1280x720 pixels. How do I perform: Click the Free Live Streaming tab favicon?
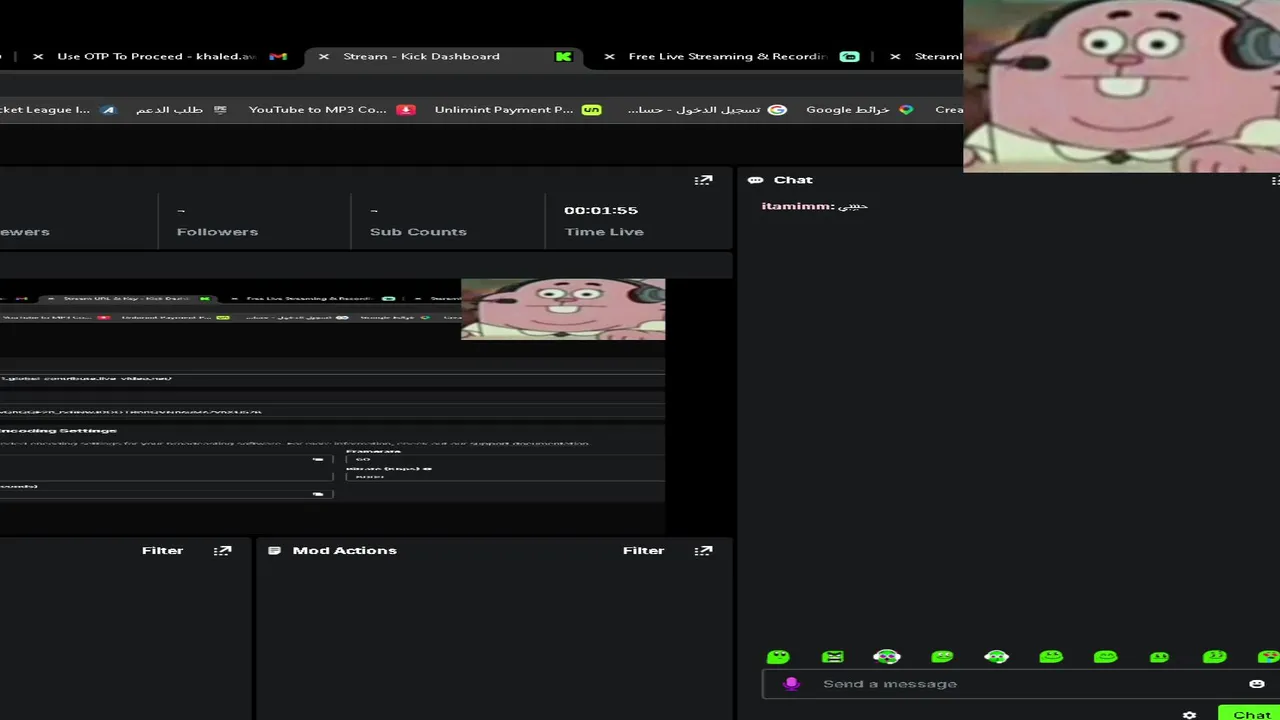pyautogui.click(x=849, y=57)
